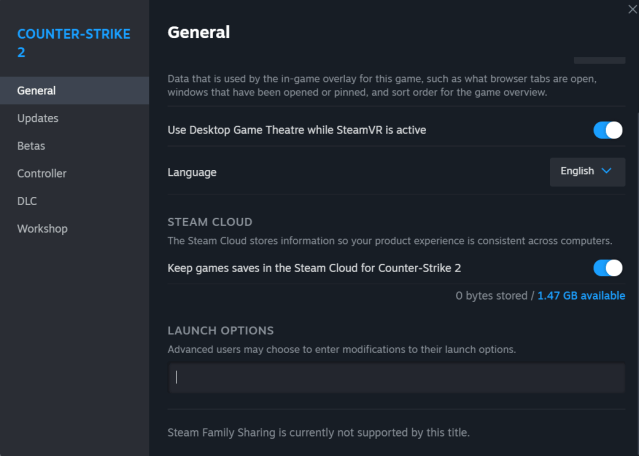Screen dimensions: 639x456
Task: Click the 1.47 GB available link
Action: pos(581,295)
